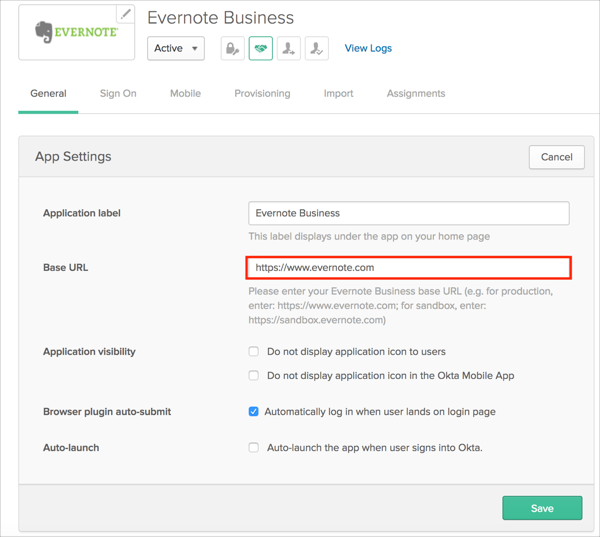Image resolution: width=600 pixels, height=537 pixels.
Task: Click the person with checkmark icon
Action: coord(316,48)
